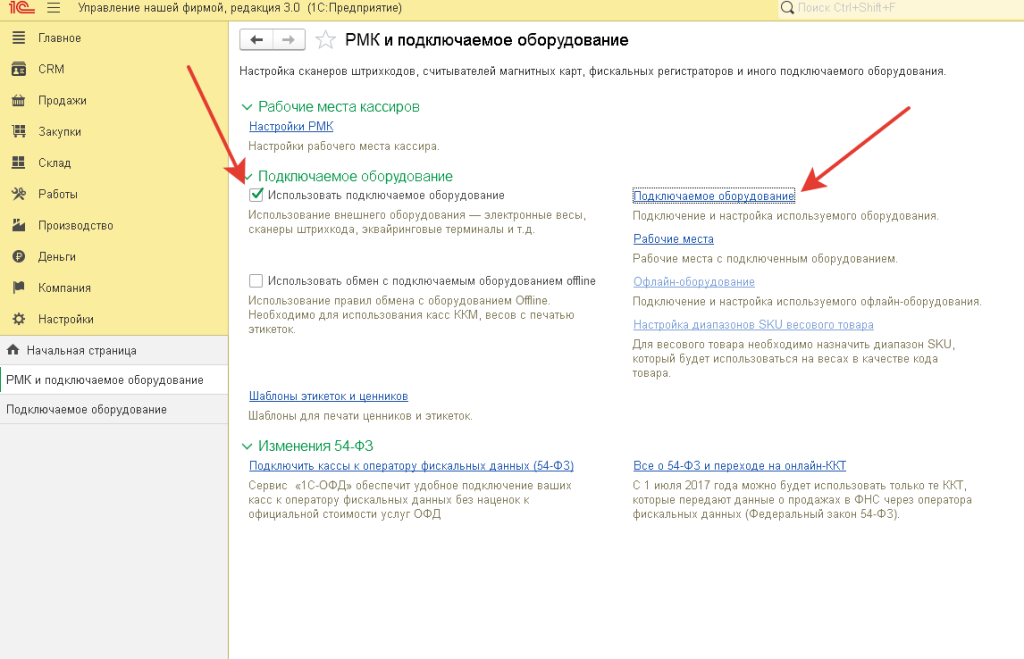Open Шаблоны этикеток и ценников link
The height and width of the screenshot is (659, 1024).
328,396
